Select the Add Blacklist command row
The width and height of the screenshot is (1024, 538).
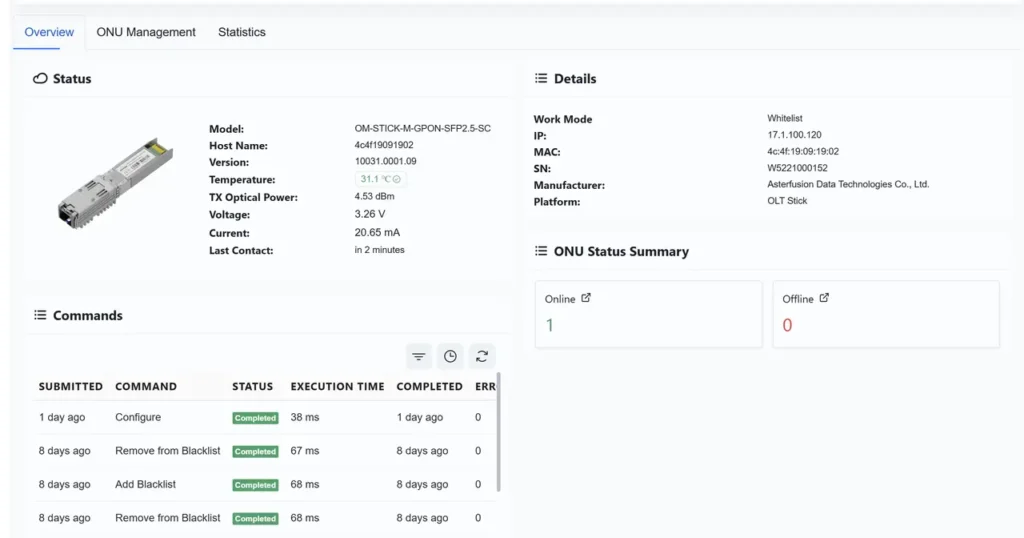pyautogui.click(x=145, y=484)
